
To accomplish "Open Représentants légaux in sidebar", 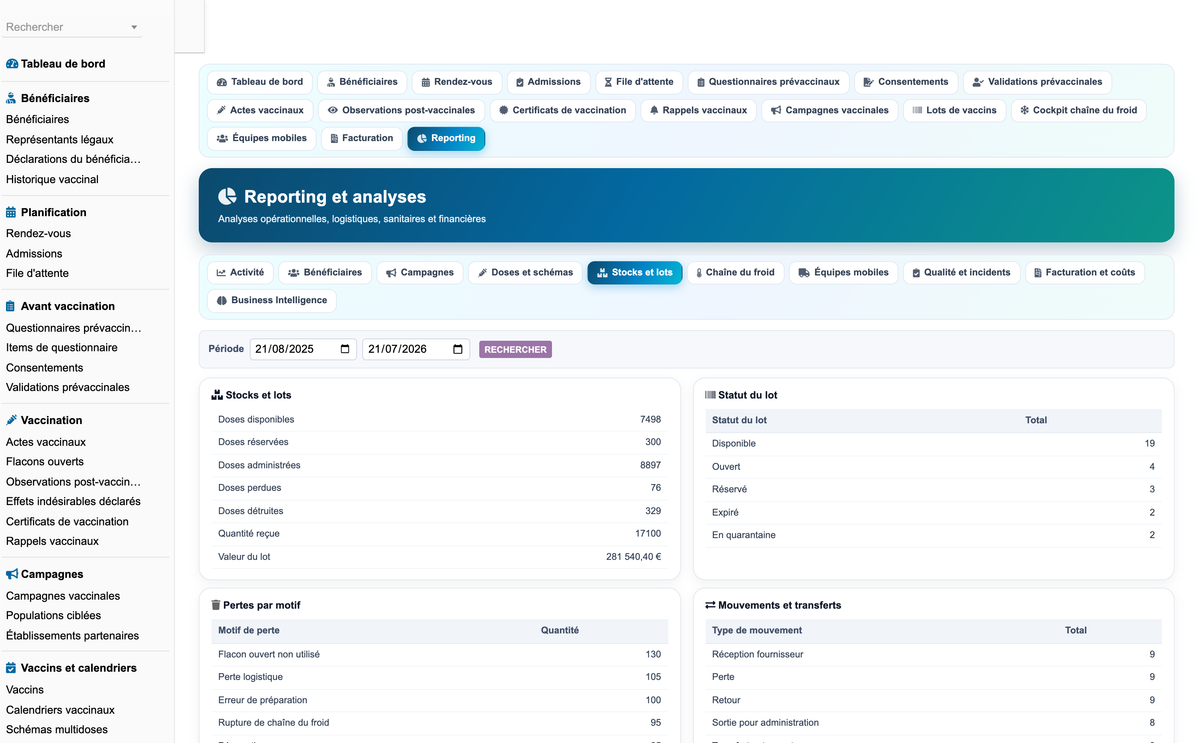I will [x=60, y=139].
